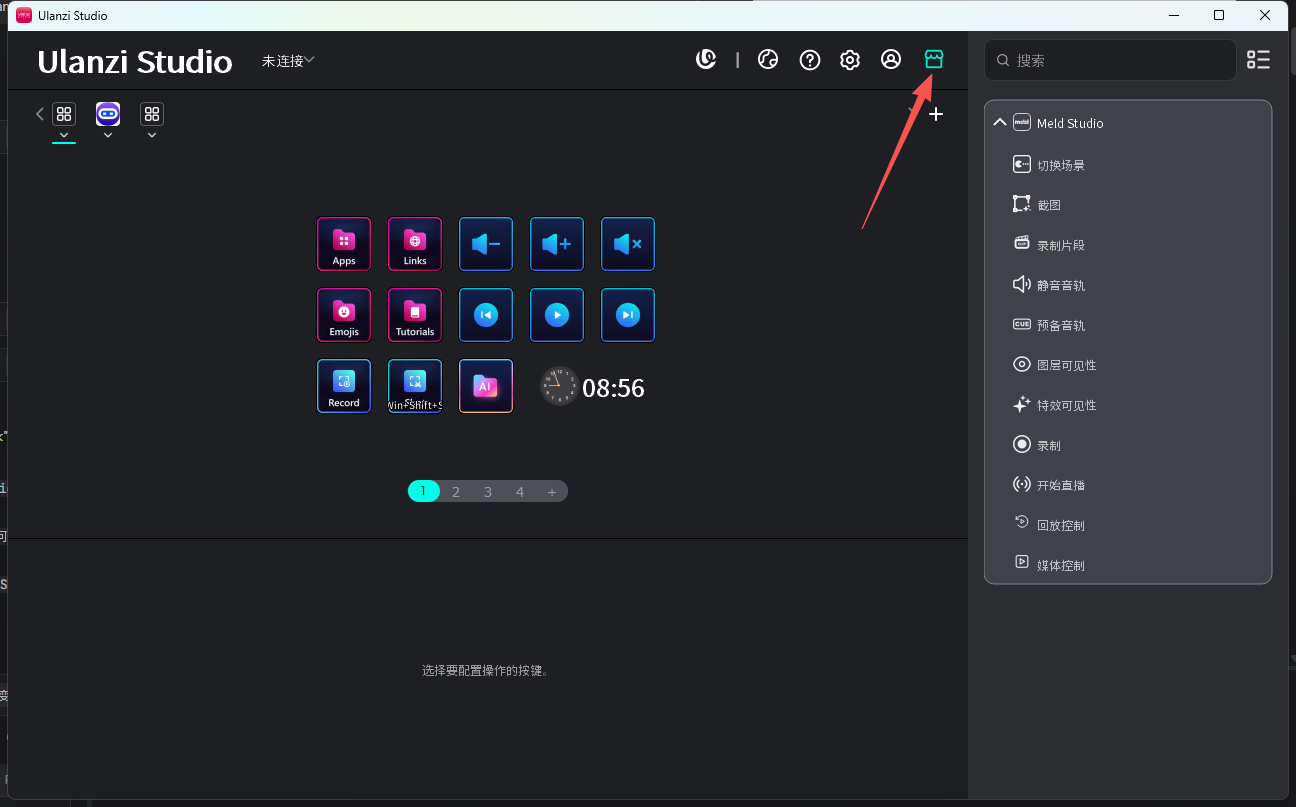The image size is (1296, 807).
Task: Expand the 未连接 device dropdown
Action: coord(288,61)
